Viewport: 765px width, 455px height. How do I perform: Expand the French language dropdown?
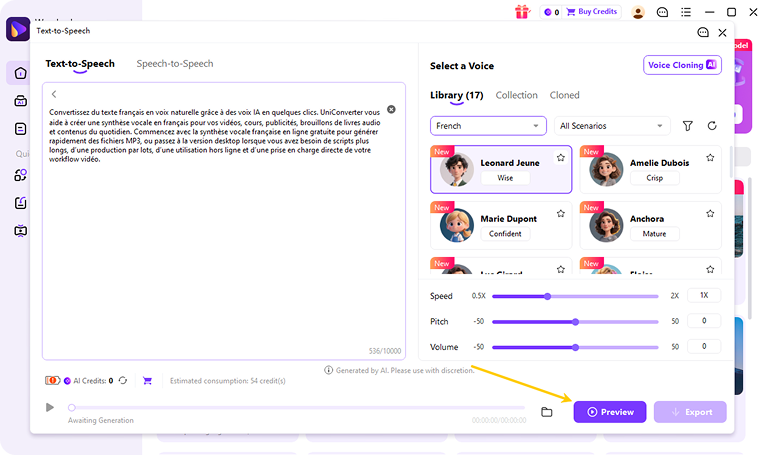[x=488, y=126]
